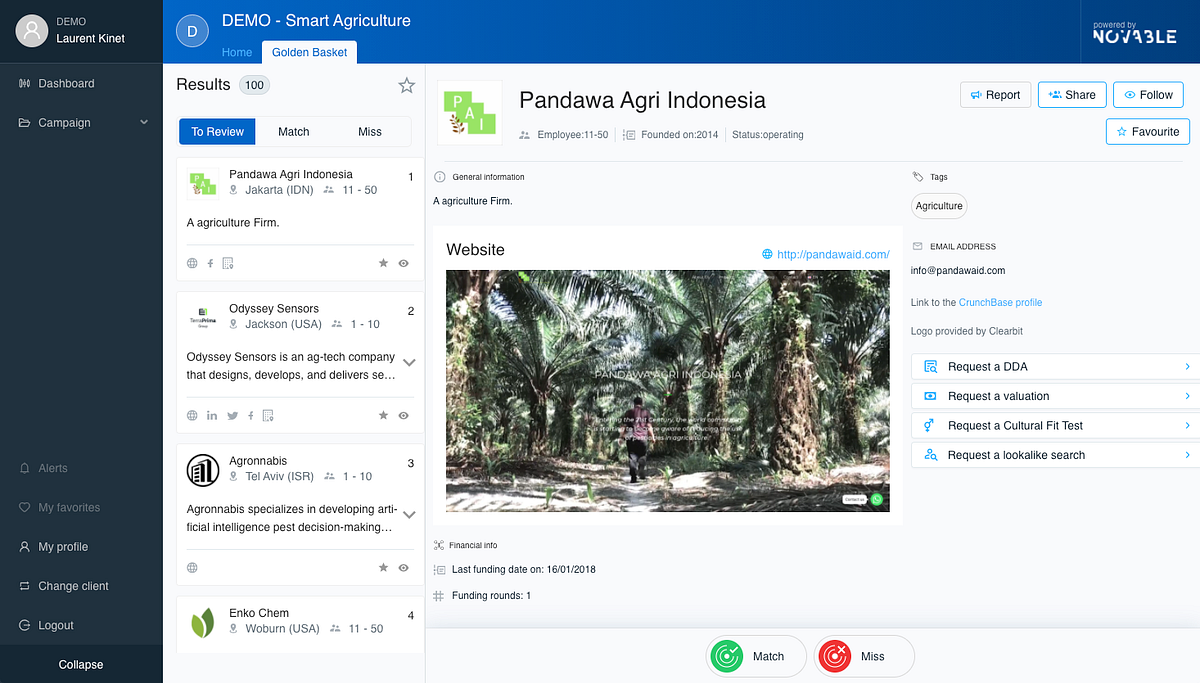Click the green Match checkmark icon

point(726,656)
